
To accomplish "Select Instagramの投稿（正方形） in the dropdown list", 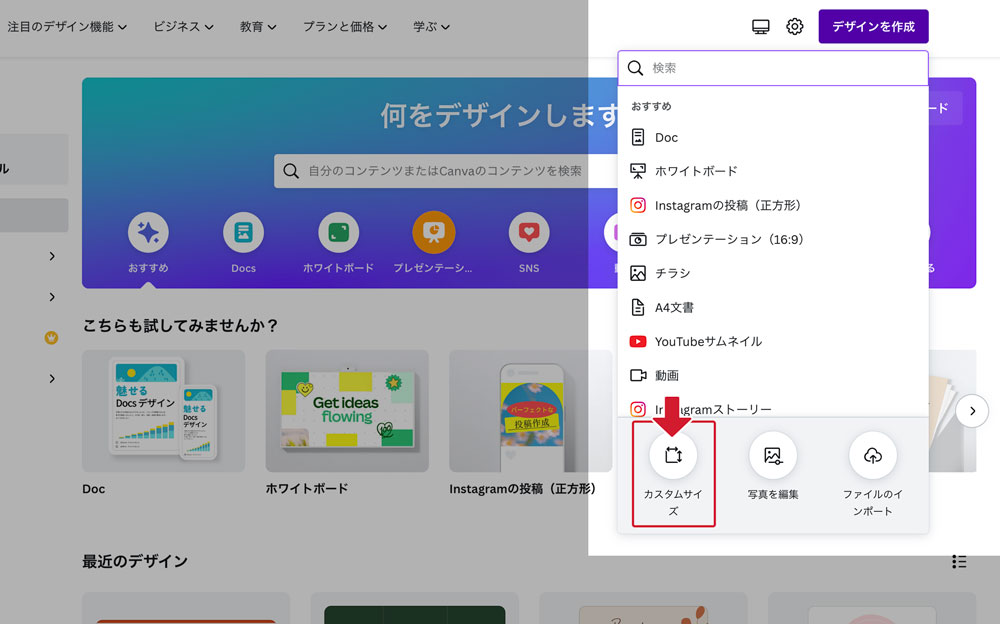I will point(773,205).
